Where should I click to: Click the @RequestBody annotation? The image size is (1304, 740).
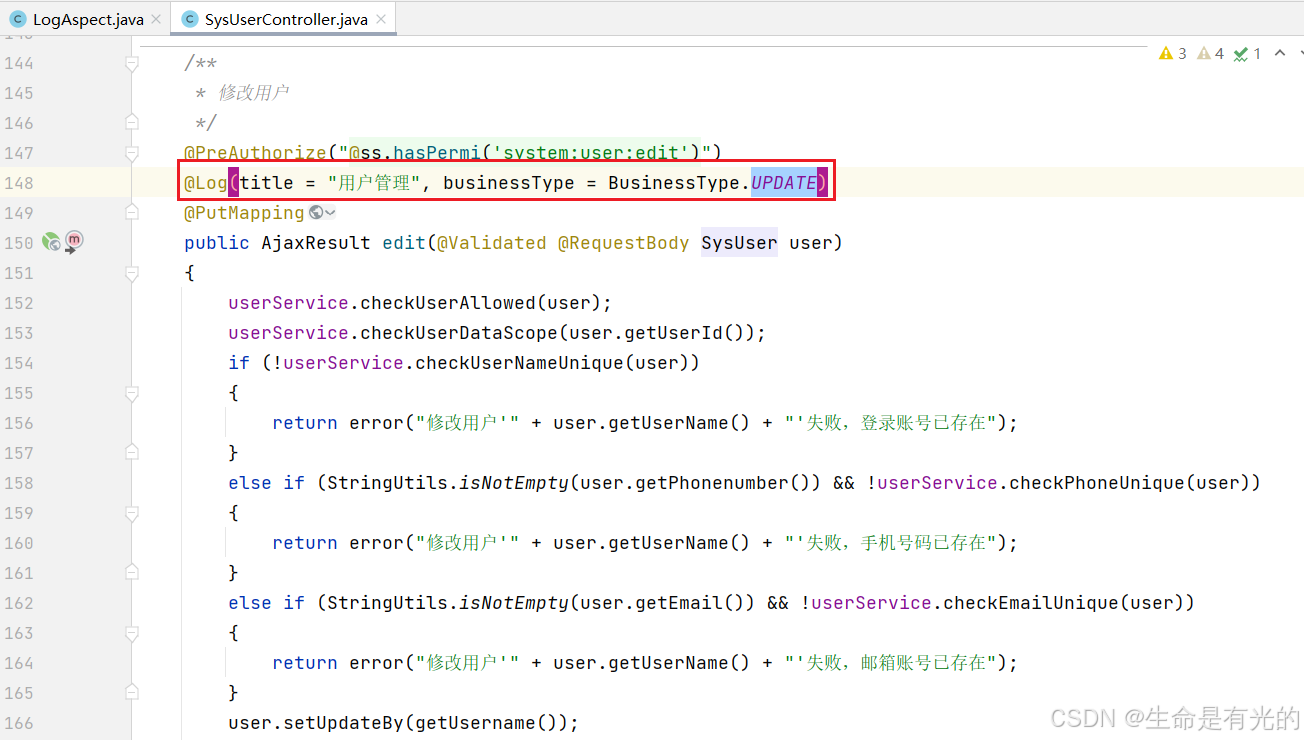(624, 243)
